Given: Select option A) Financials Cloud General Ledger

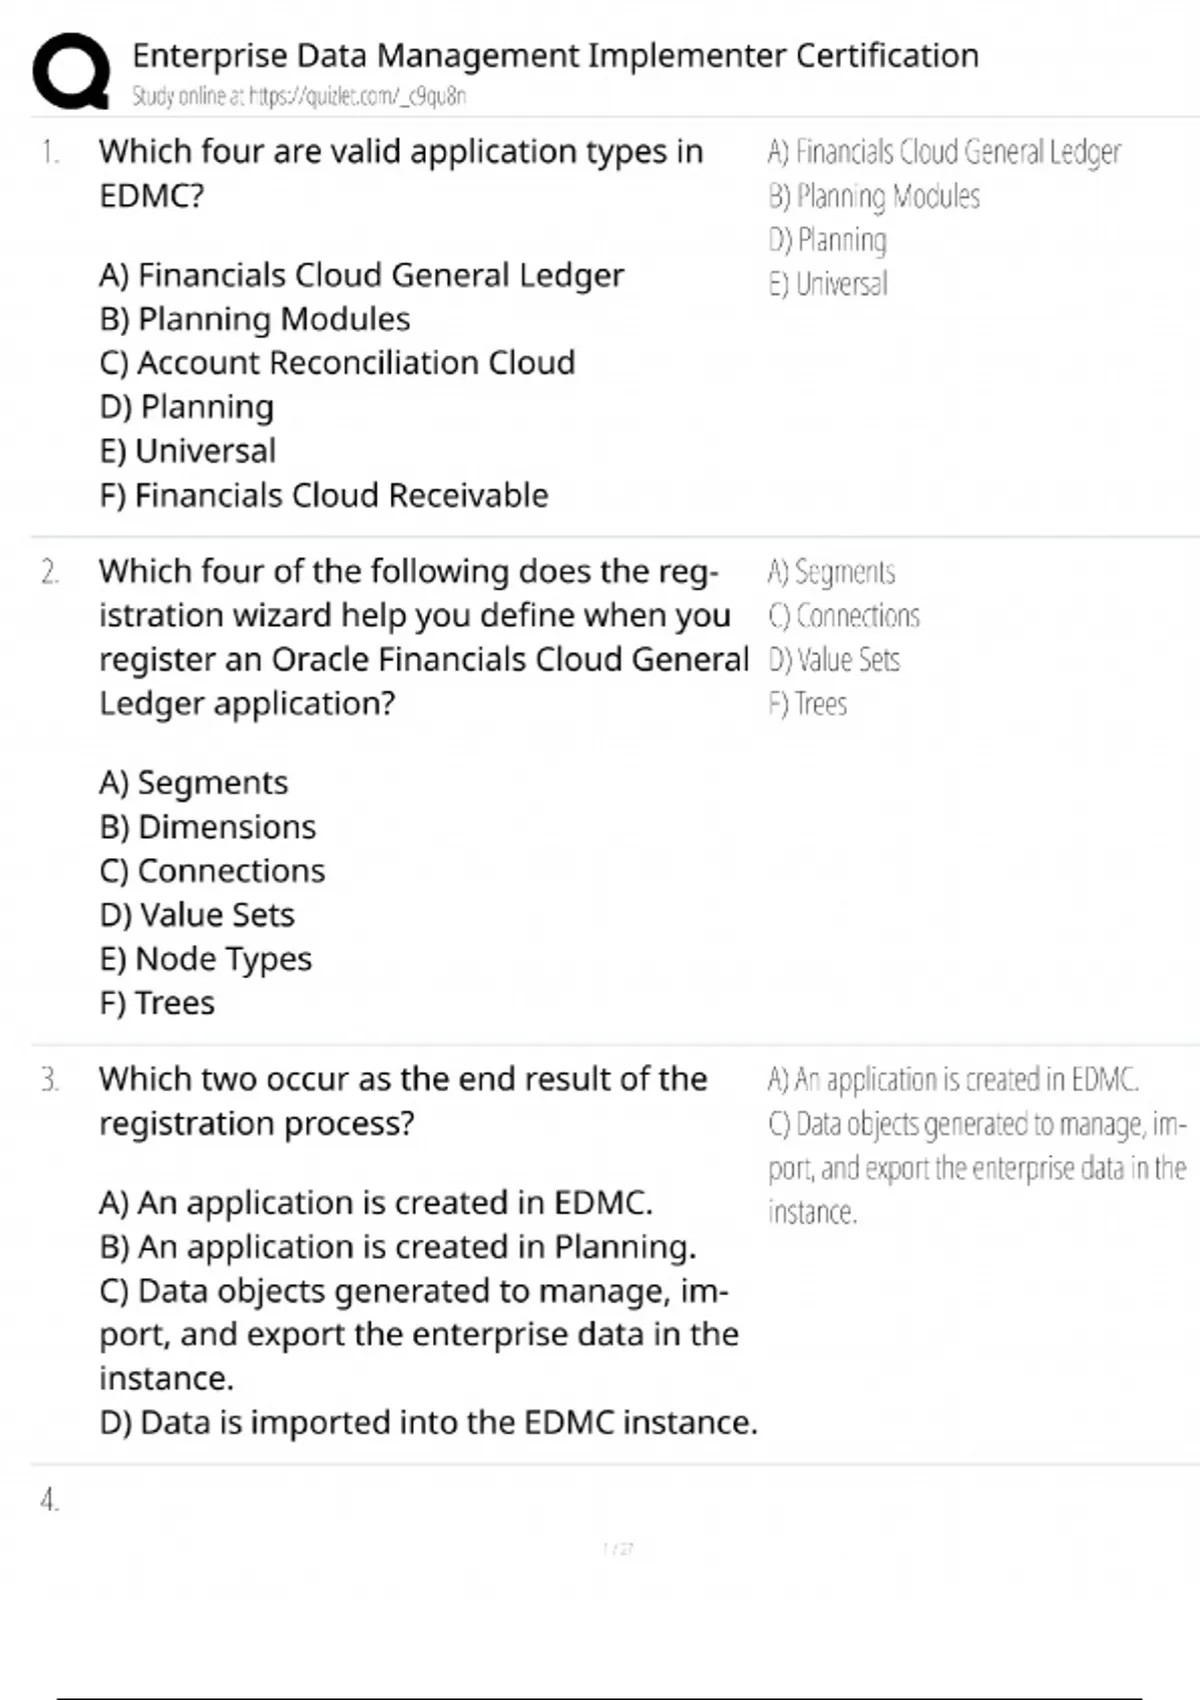Looking at the screenshot, I should [361, 275].
